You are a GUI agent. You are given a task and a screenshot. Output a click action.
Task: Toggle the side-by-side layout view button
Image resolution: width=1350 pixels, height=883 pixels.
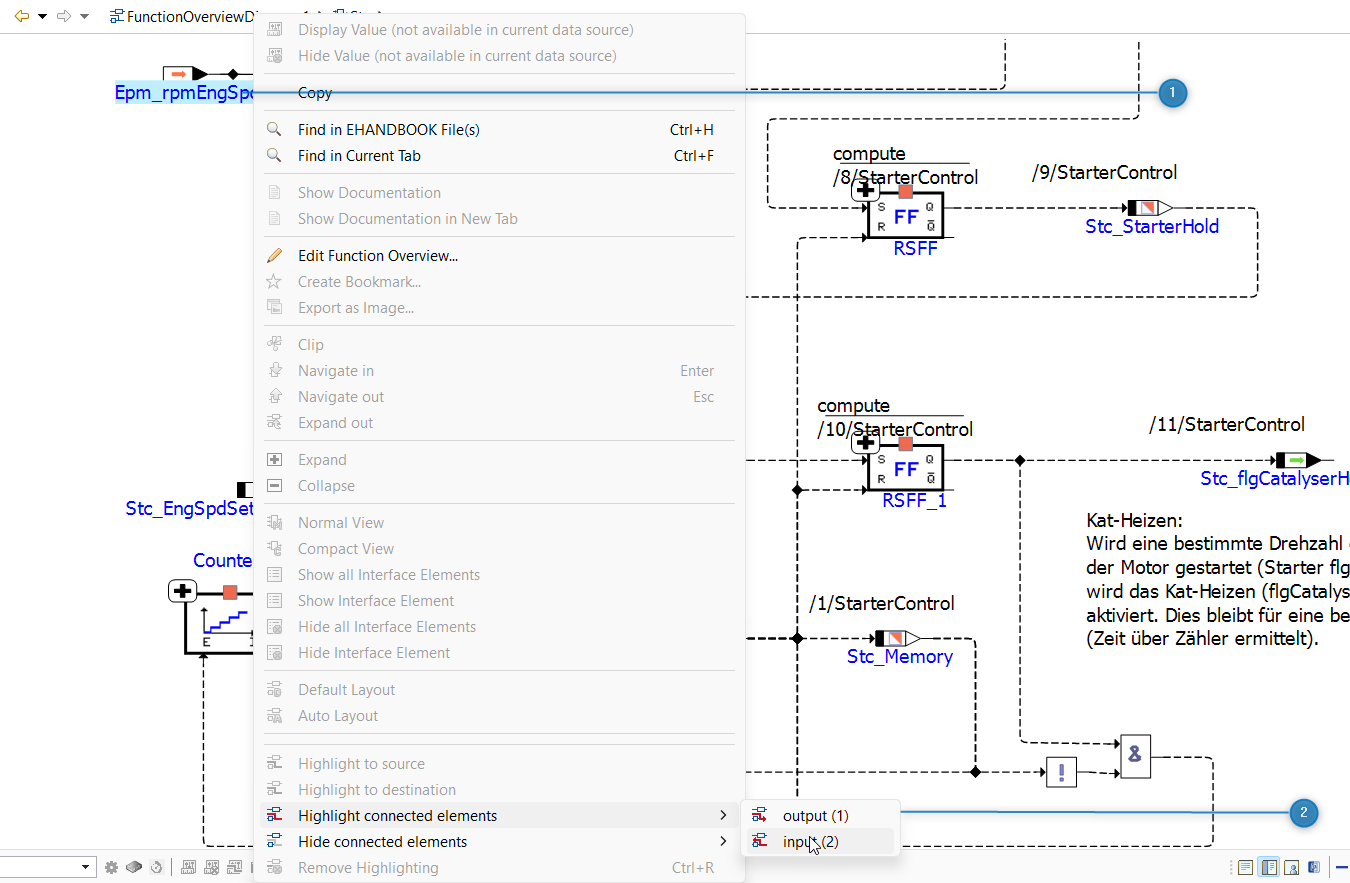(x=1268, y=867)
